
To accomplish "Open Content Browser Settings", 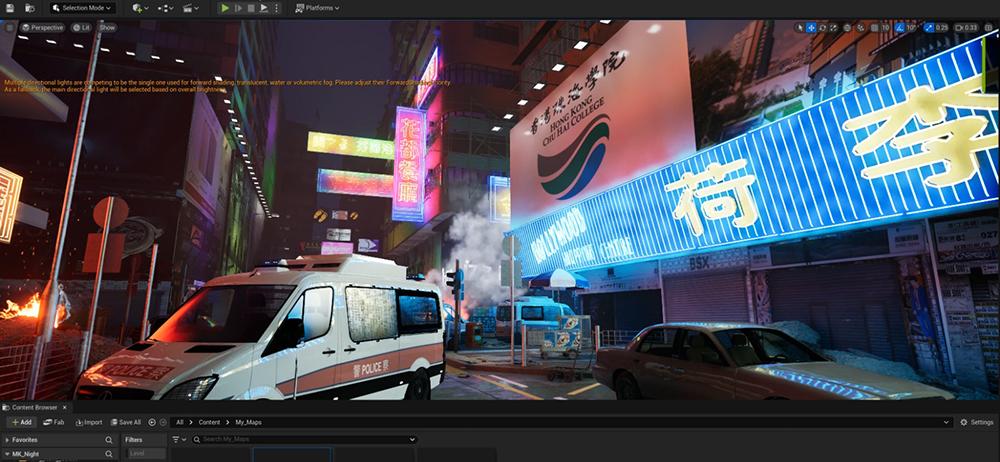I will (x=977, y=422).
